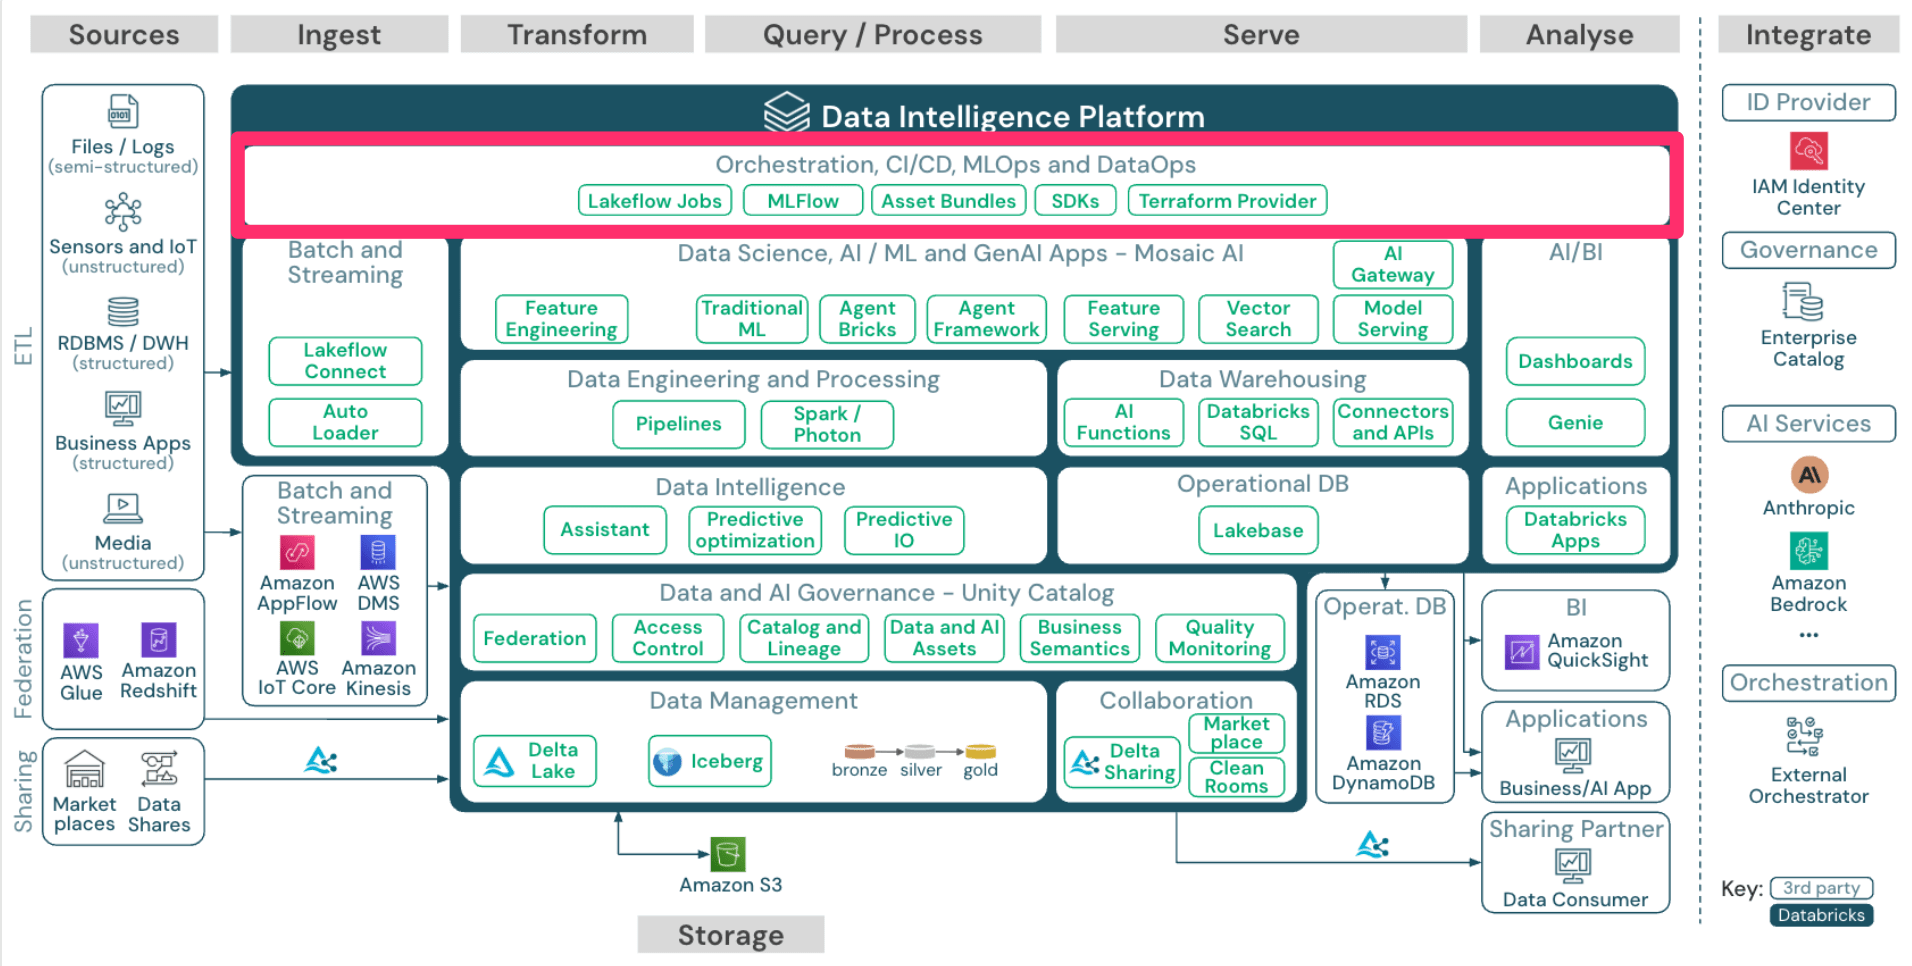Click the Amazon Bedrock icon

tap(1807, 549)
